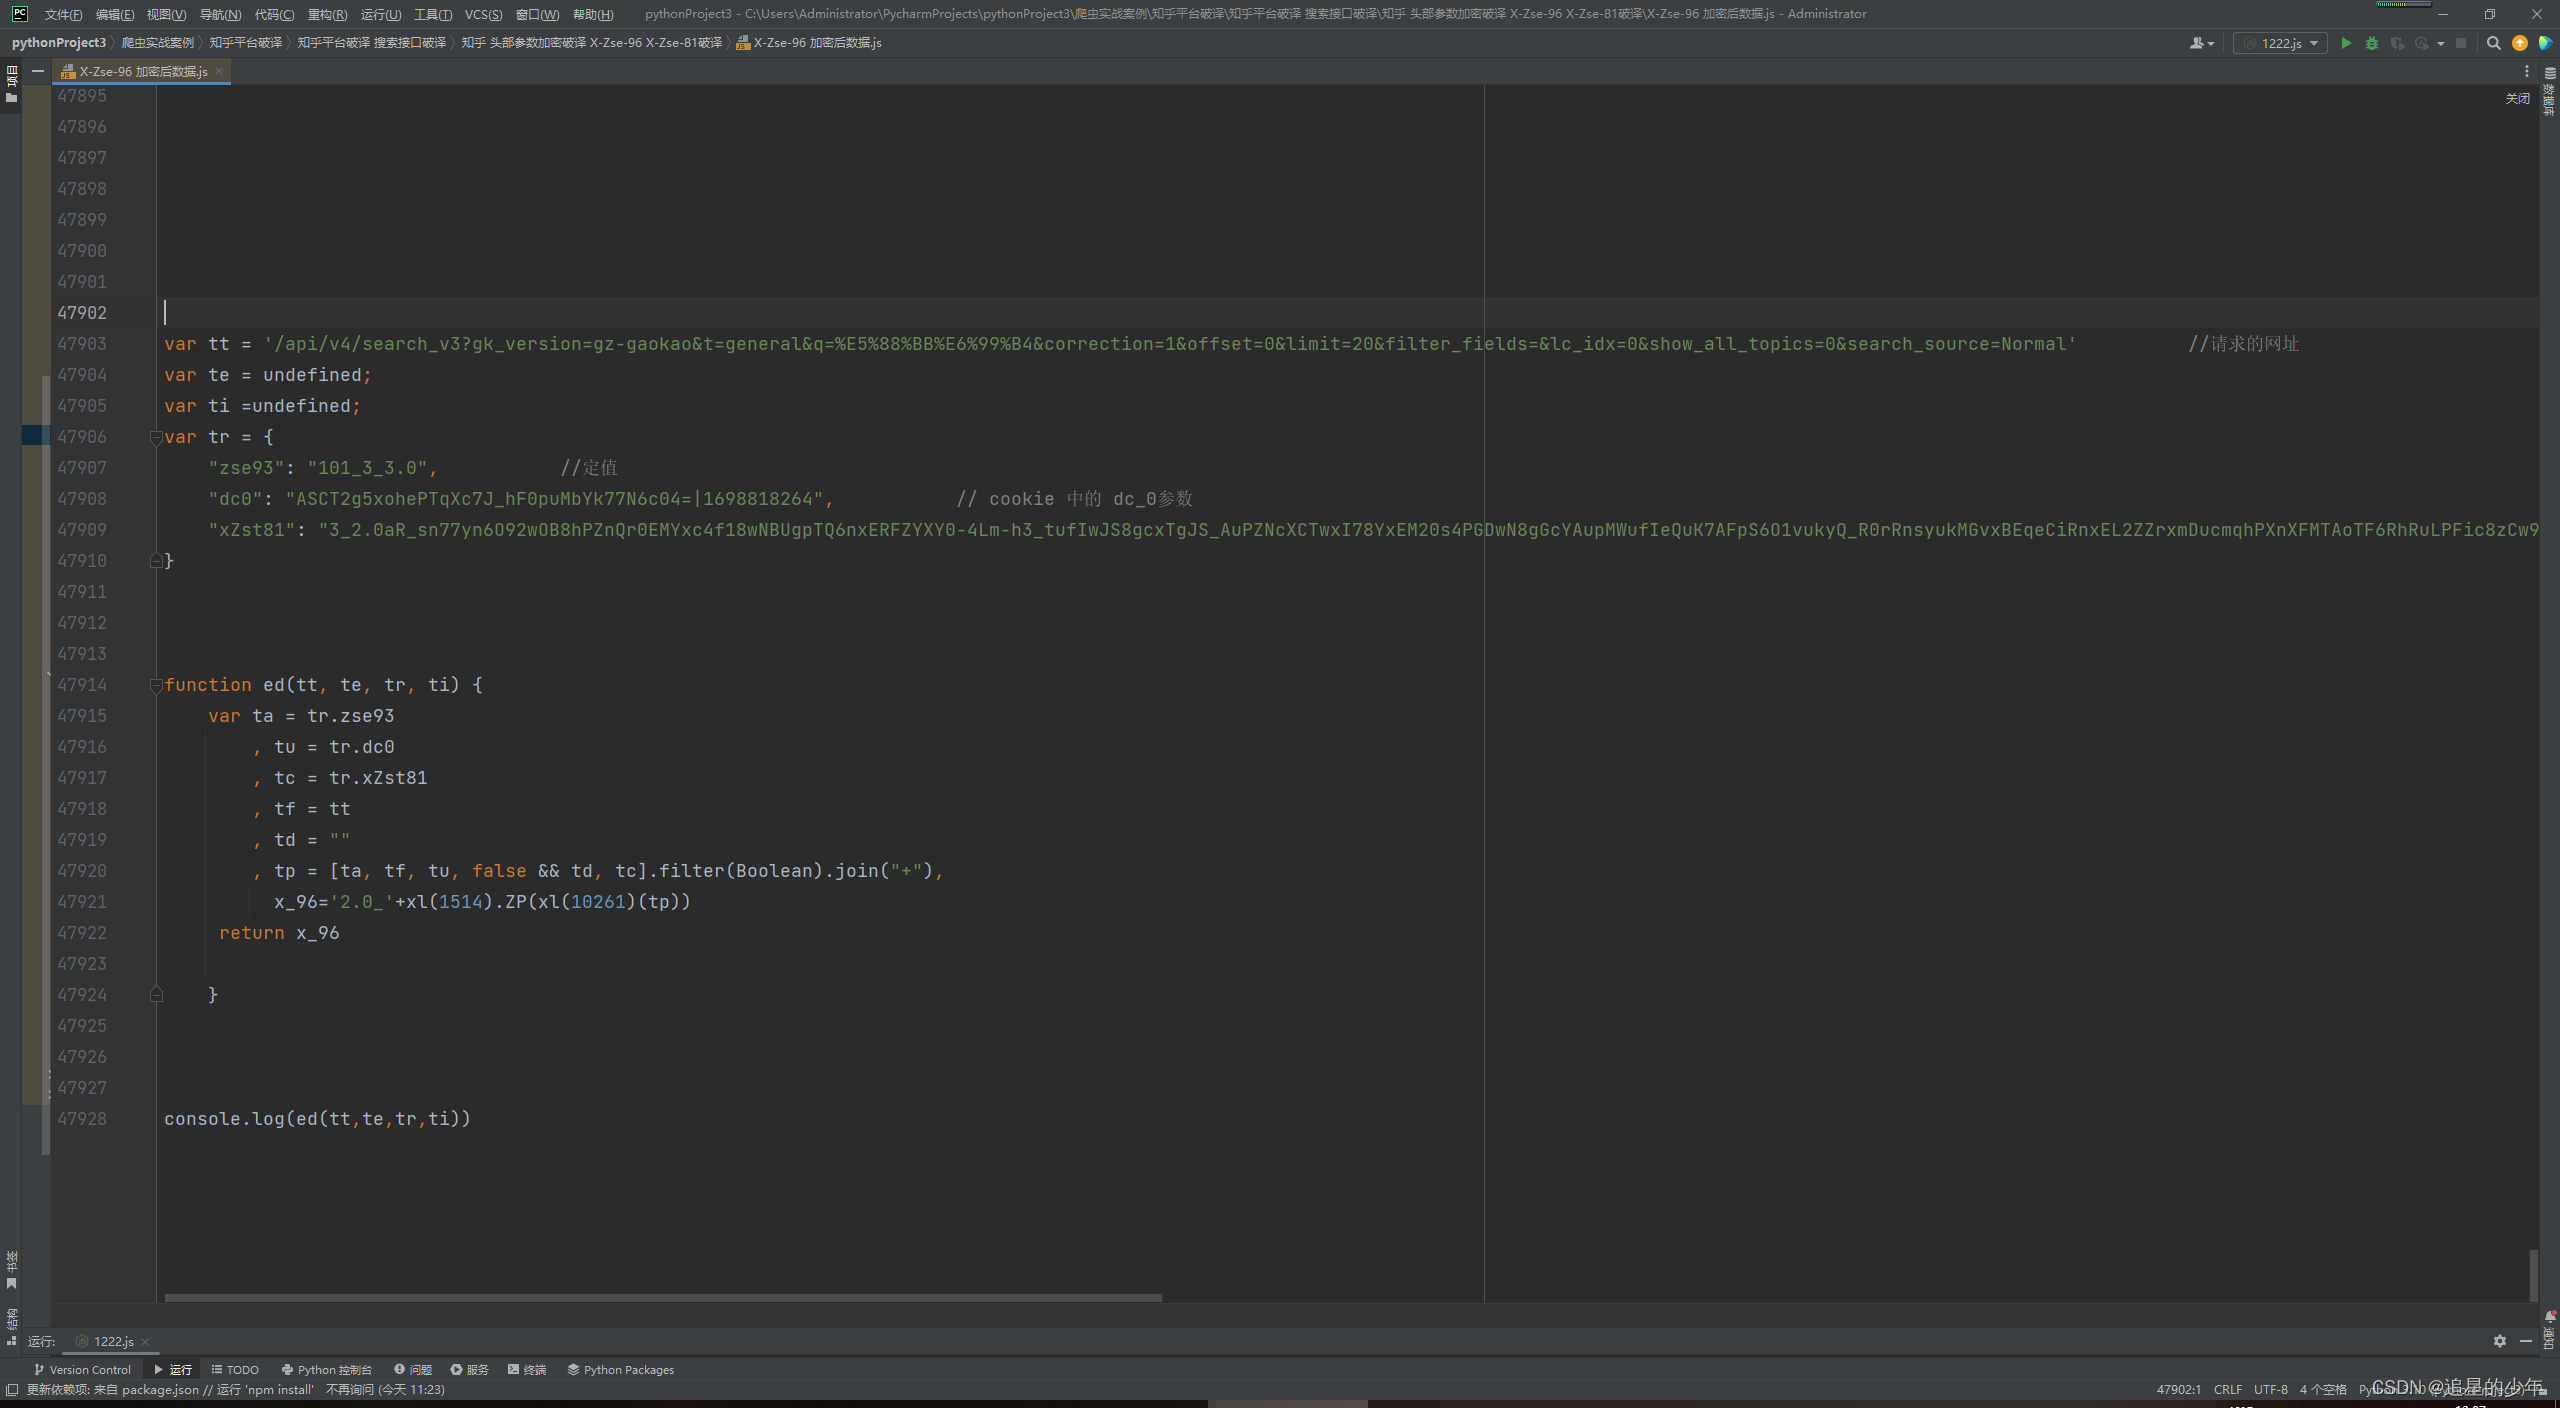Click the run with coverage icon

coord(2398,43)
